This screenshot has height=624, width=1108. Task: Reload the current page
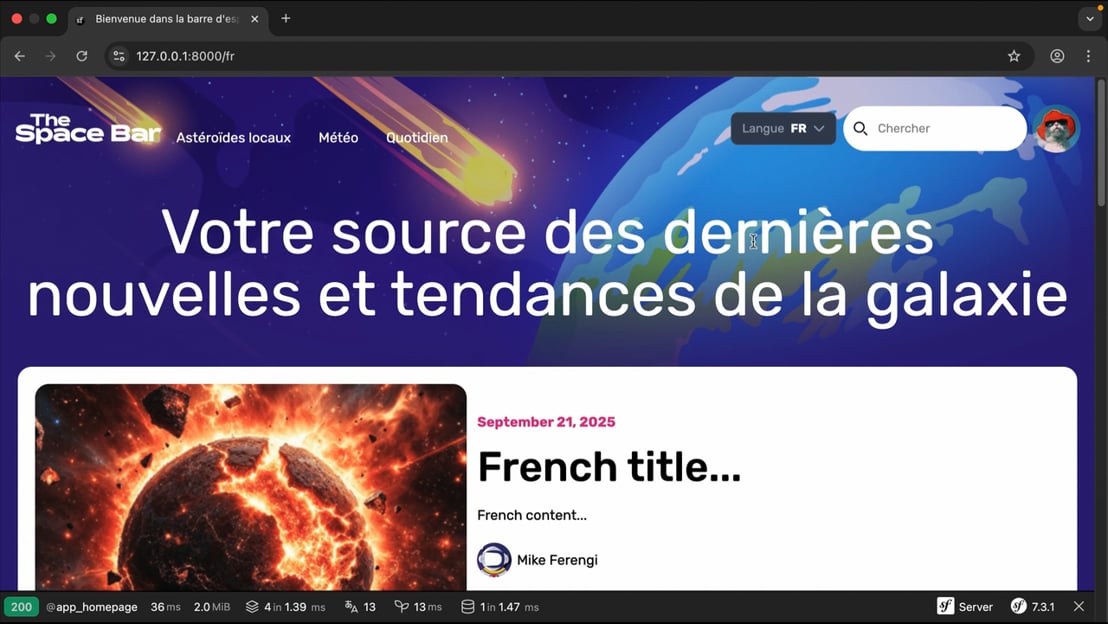(x=82, y=56)
